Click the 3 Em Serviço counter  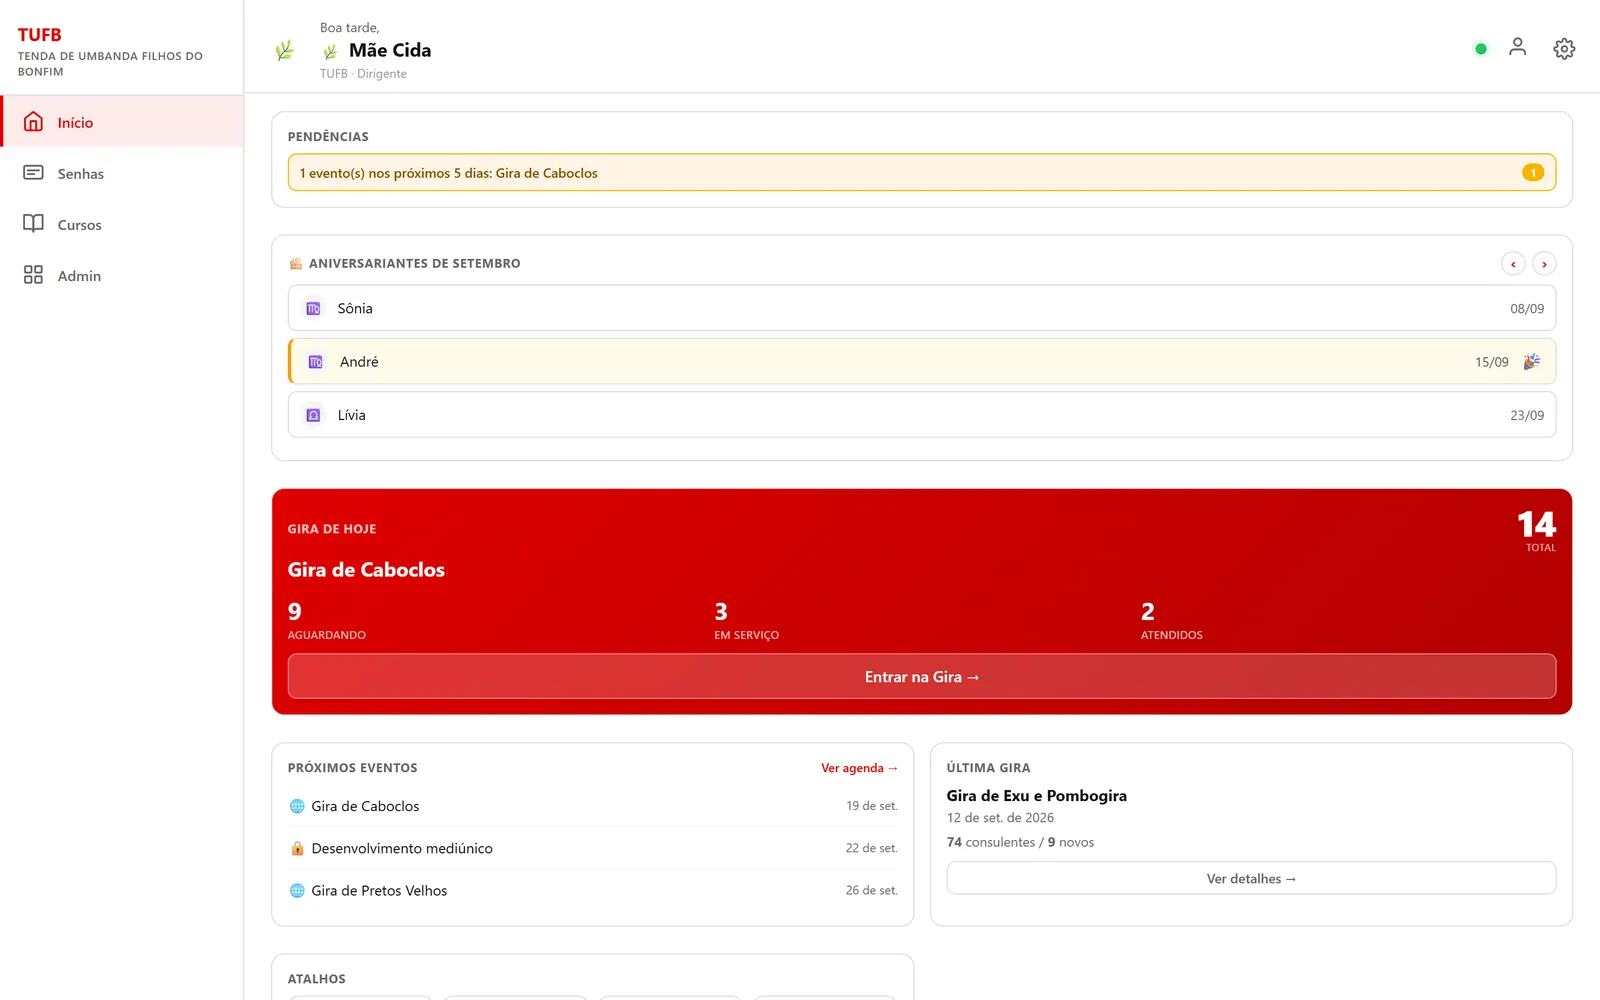coord(746,620)
